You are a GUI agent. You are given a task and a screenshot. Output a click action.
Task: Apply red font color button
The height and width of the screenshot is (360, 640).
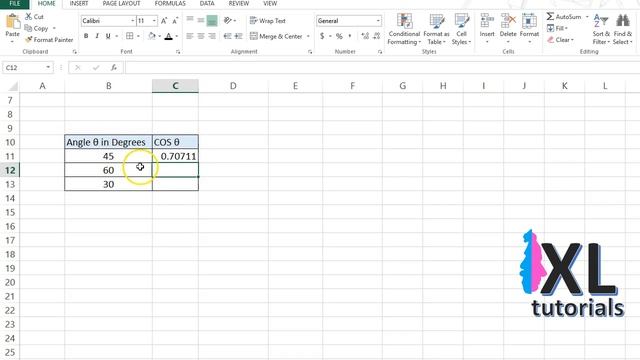click(x=169, y=36)
